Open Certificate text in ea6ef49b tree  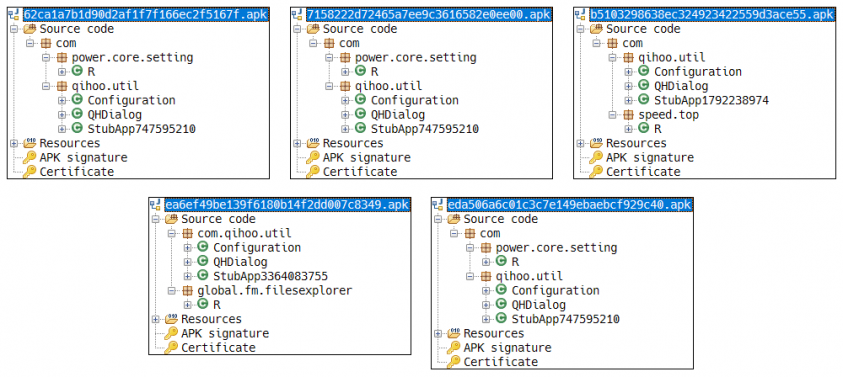218,347
